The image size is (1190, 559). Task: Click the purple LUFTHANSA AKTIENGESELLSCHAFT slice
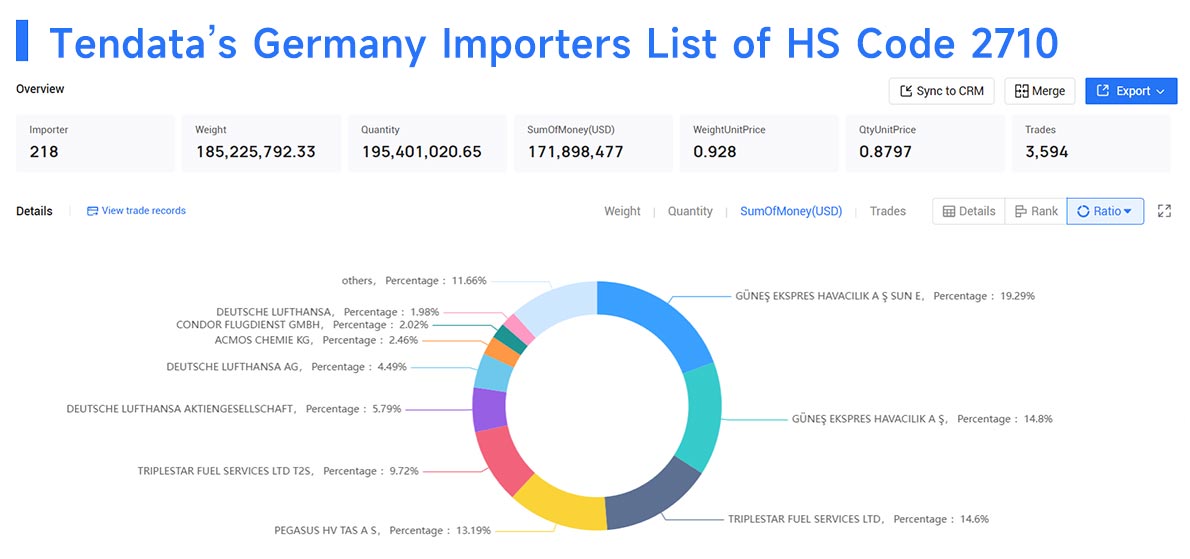[x=488, y=410]
